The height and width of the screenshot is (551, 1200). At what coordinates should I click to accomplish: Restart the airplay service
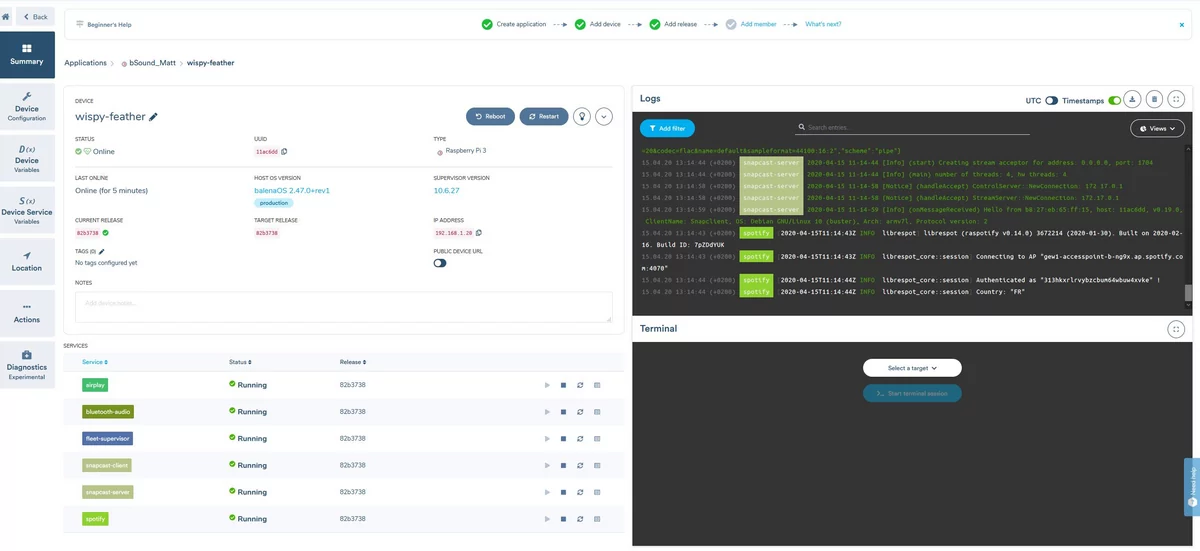pyautogui.click(x=580, y=385)
